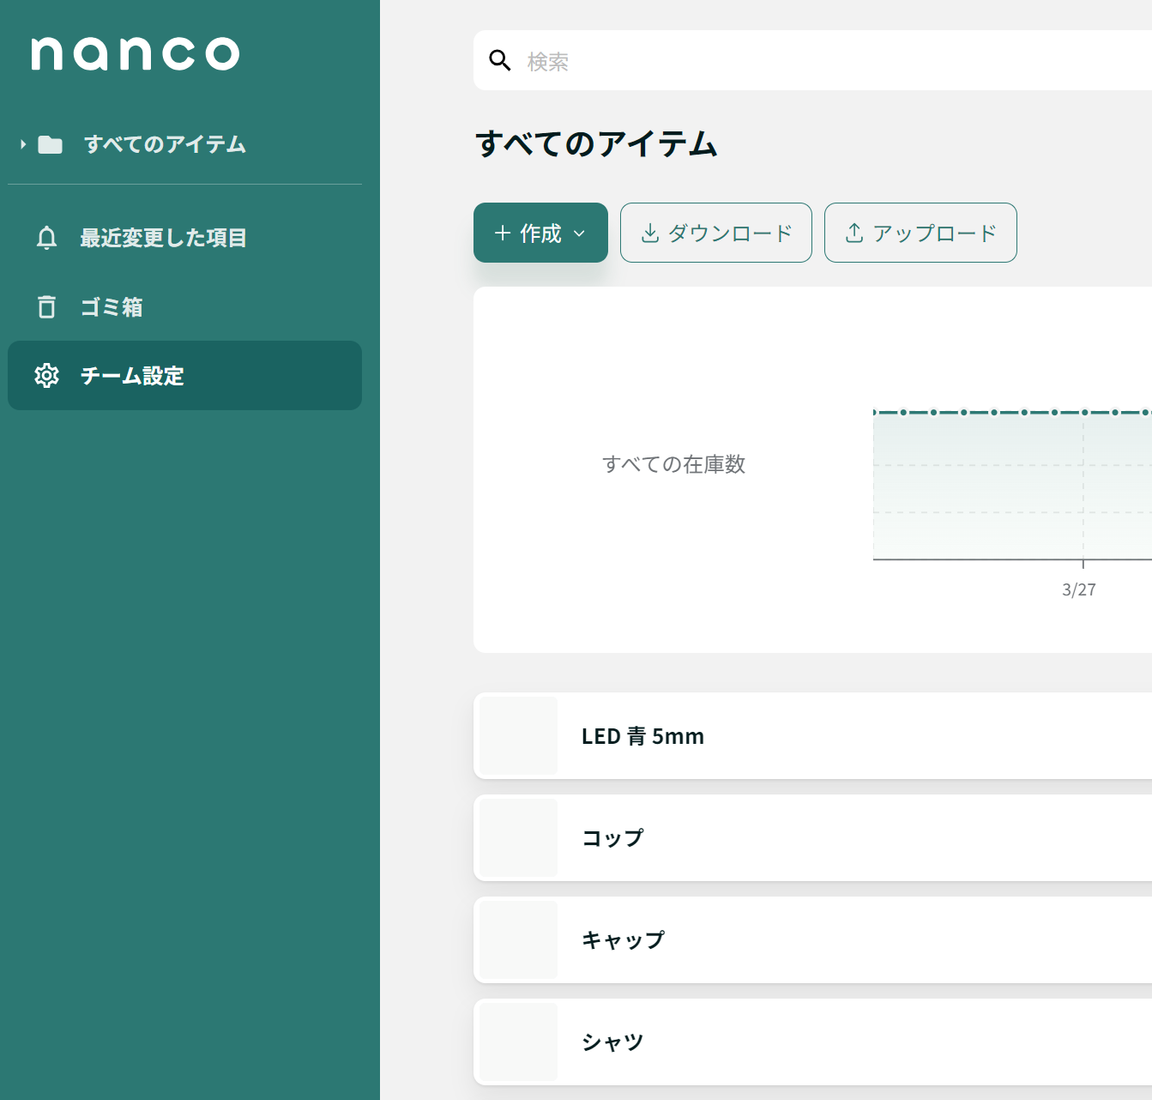Click the download arrow icon
Screen dimensions: 1152x1100
point(650,233)
